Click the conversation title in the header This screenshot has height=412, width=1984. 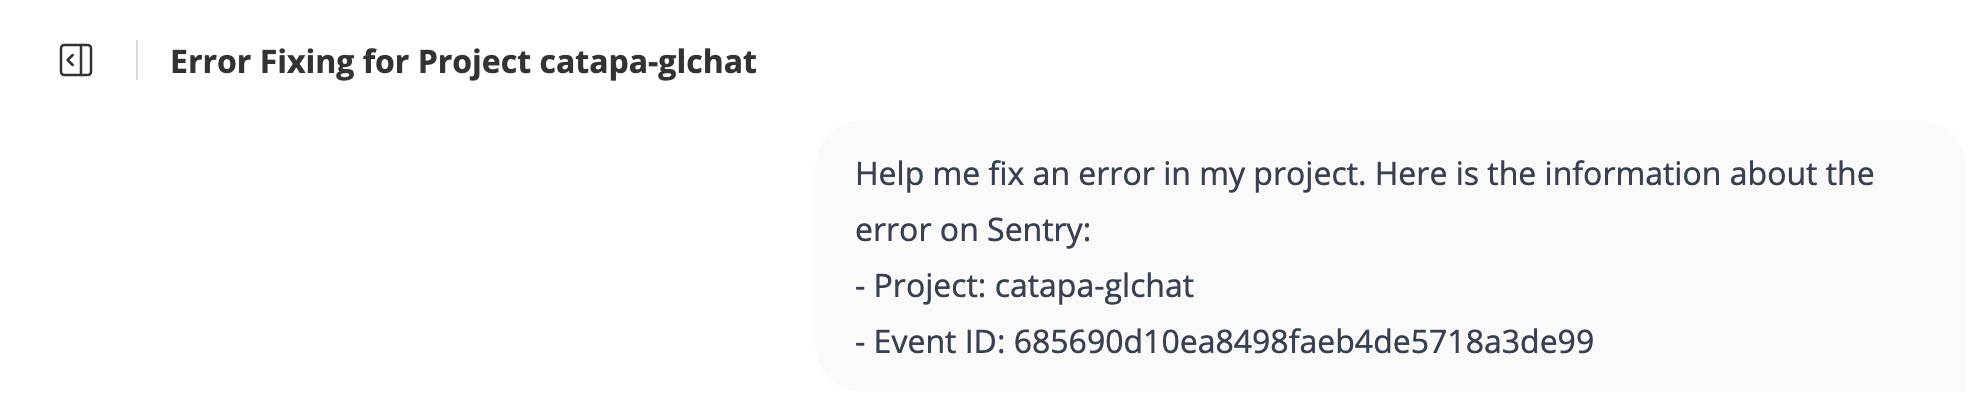point(463,62)
